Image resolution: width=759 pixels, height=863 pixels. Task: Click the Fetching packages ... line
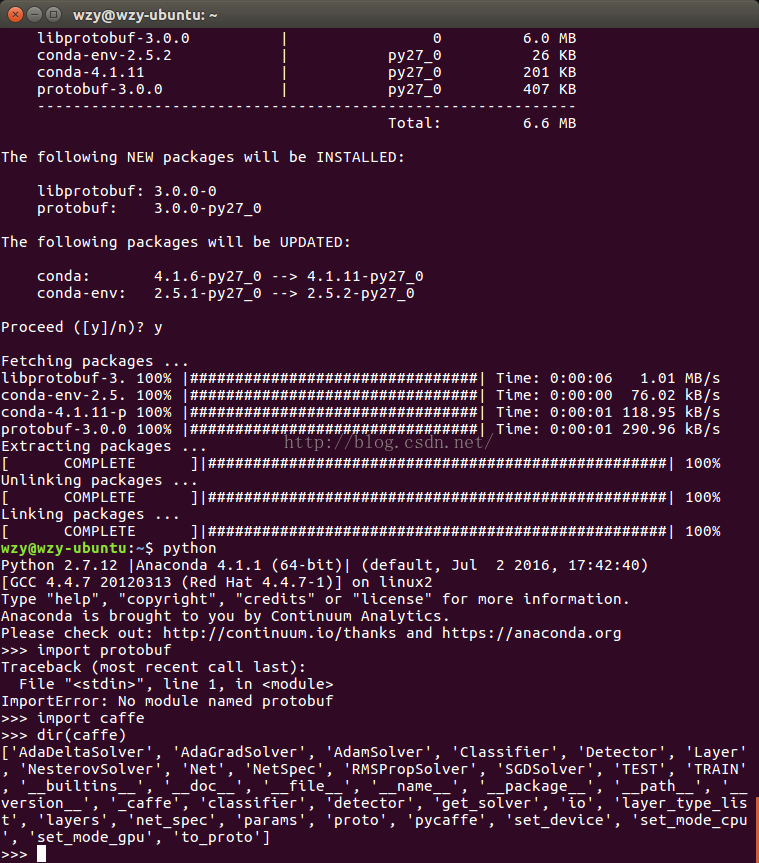click(x=95, y=361)
